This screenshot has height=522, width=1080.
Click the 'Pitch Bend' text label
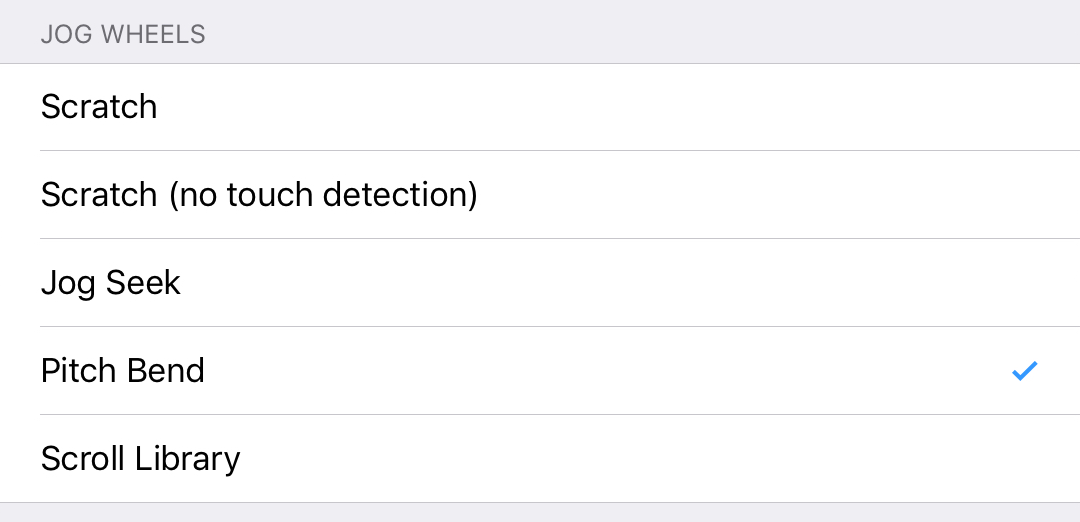coord(123,370)
